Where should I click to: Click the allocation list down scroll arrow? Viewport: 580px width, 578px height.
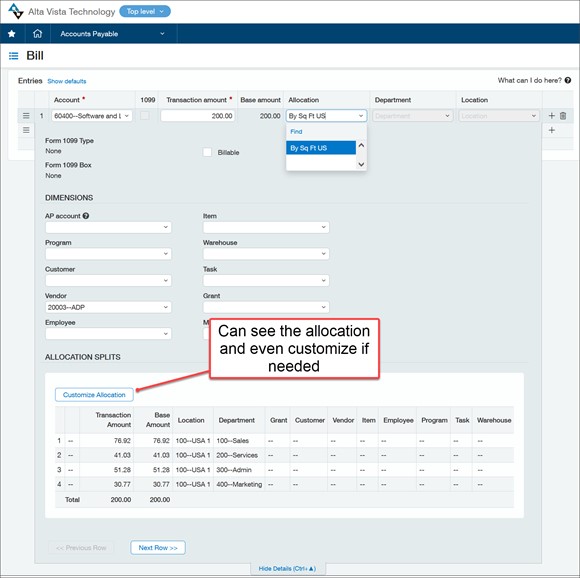pyautogui.click(x=361, y=164)
